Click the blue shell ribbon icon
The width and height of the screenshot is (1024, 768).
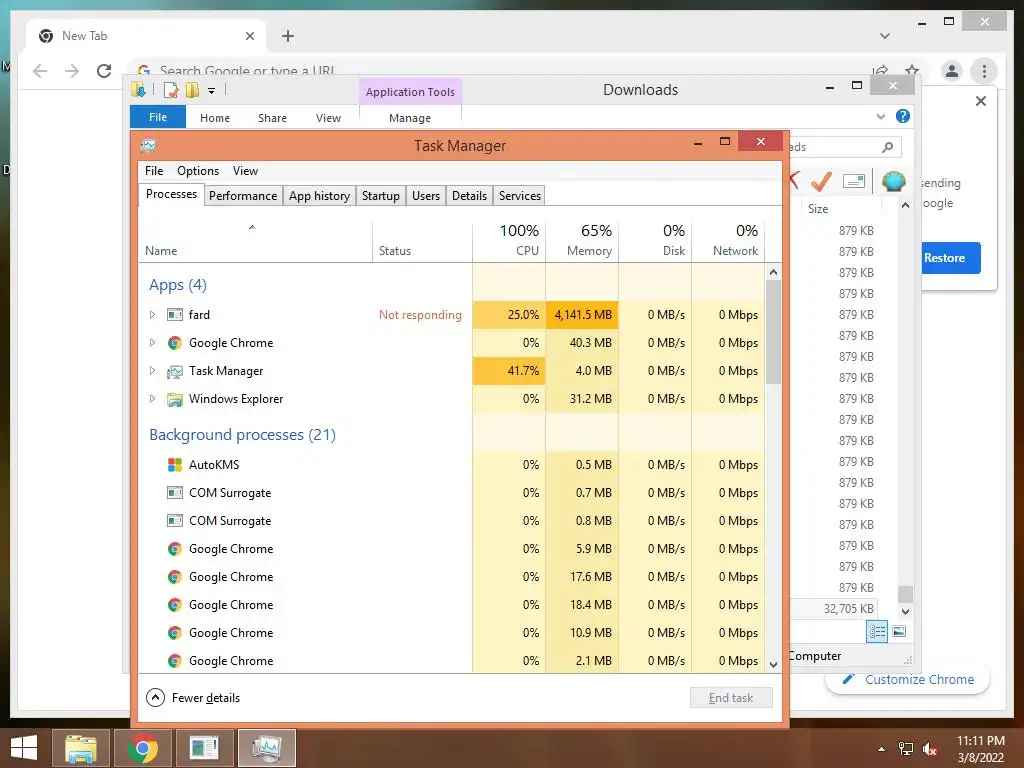pos(893,181)
